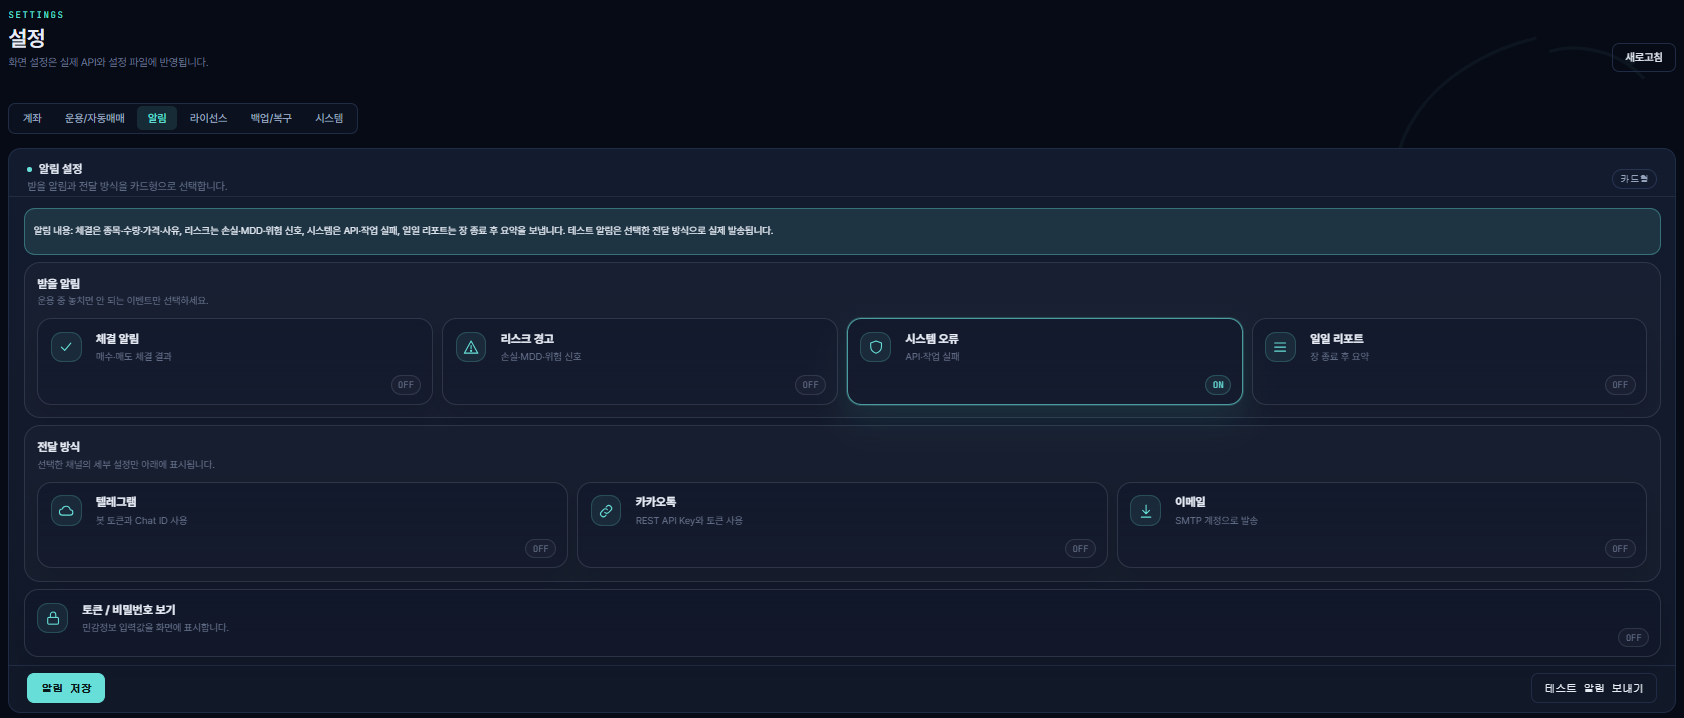The image size is (1684, 718).
Task: Click the 알림 설정 panel heading
Action: tap(60, 169)
